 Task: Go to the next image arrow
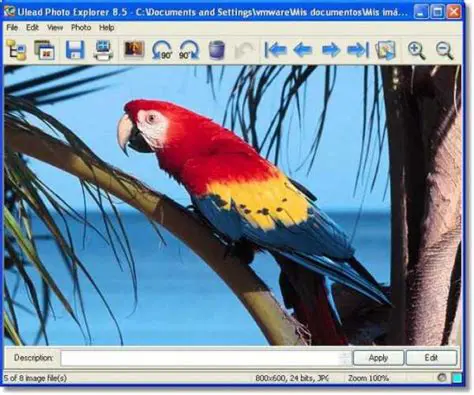(331, 50)
